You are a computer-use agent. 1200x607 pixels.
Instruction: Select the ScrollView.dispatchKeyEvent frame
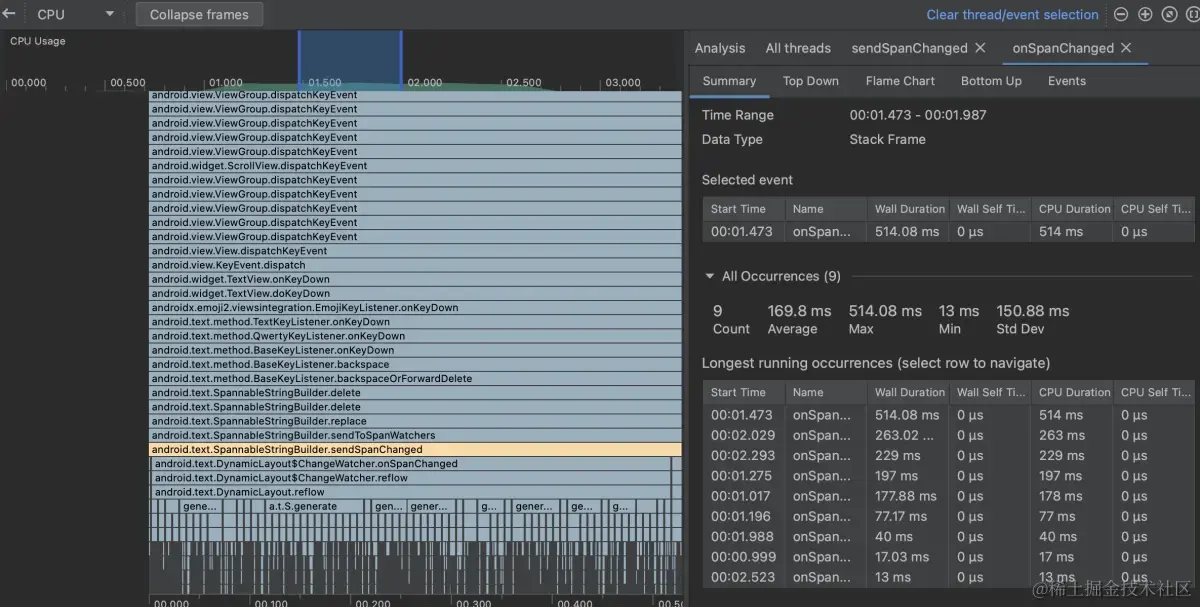pyautogui.click(x=416, y=166)
